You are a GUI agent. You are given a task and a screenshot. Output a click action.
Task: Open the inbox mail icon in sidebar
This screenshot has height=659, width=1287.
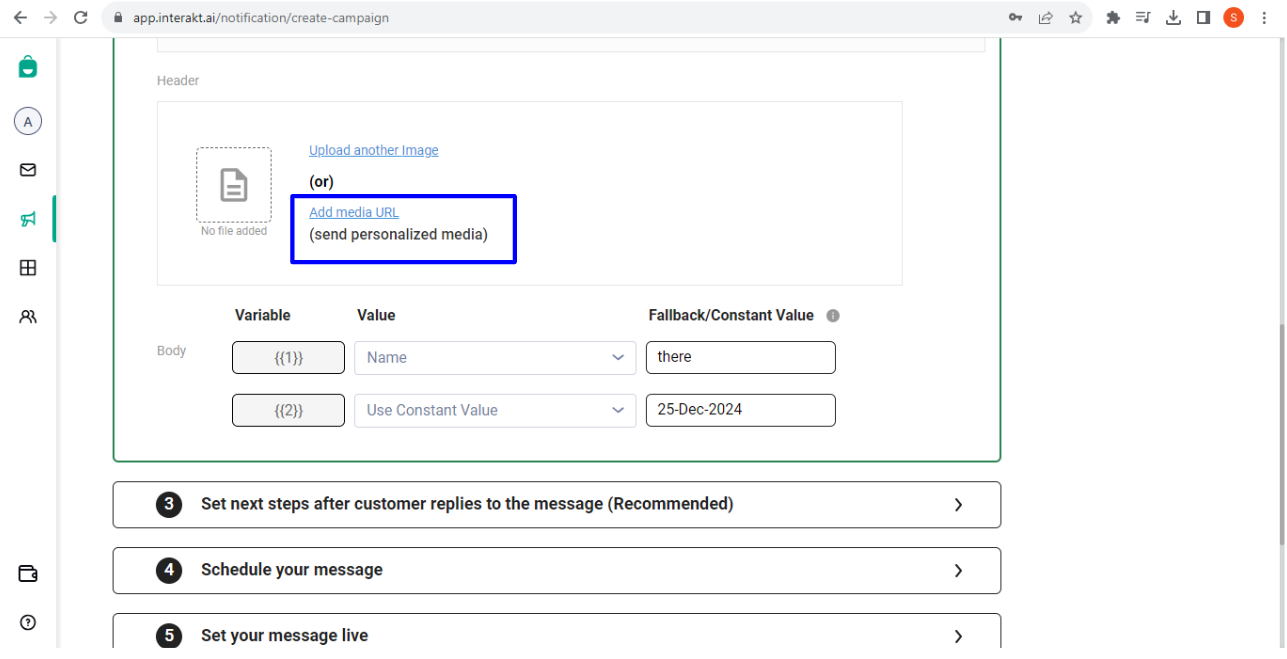click(28, 170)
